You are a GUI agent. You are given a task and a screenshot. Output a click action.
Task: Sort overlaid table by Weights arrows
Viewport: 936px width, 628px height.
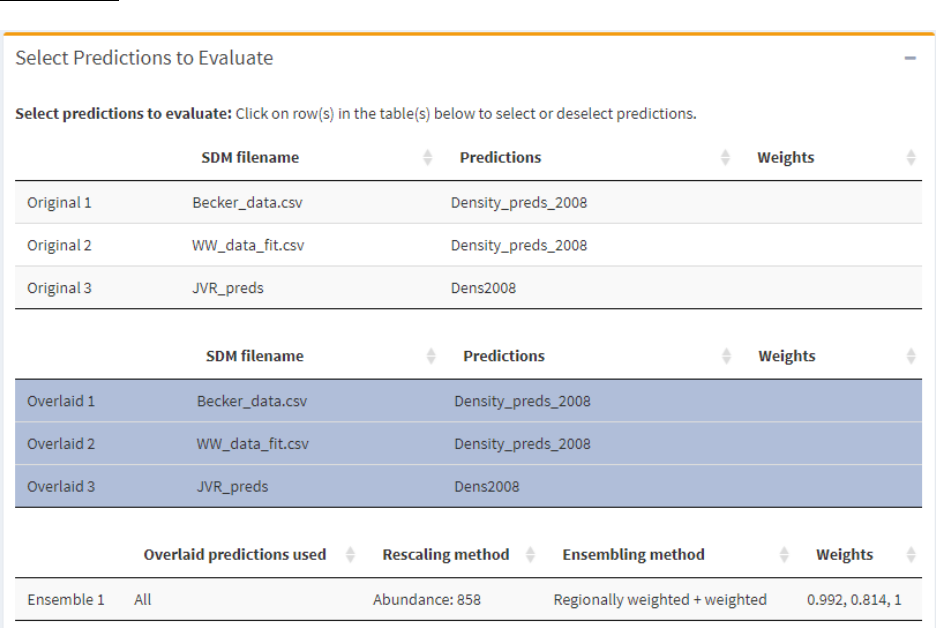point(911,356)
